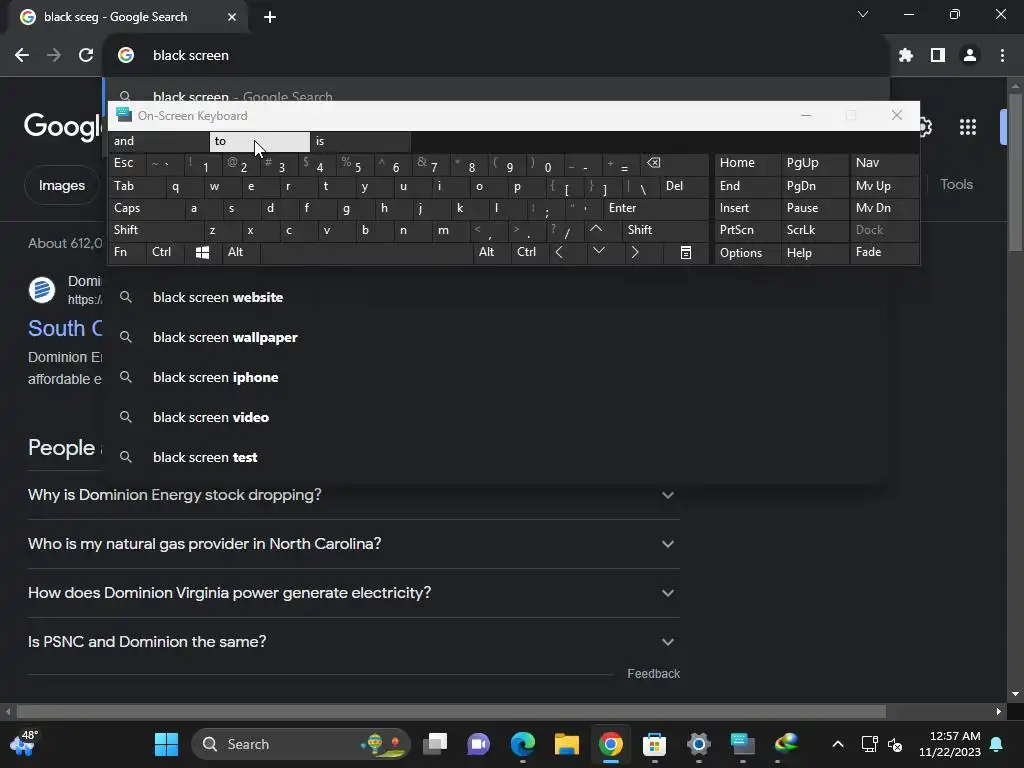Click Options key on On-Screen Keyboard

click(x=747, y=253)
